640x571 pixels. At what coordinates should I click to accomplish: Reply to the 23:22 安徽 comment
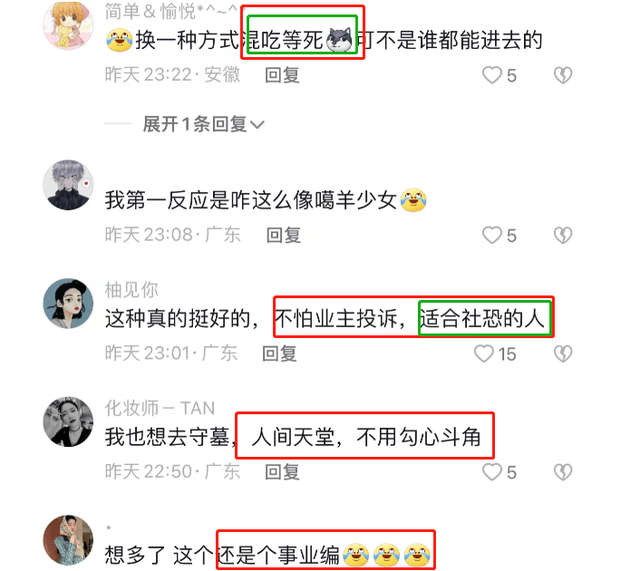(x=282, y=75)
